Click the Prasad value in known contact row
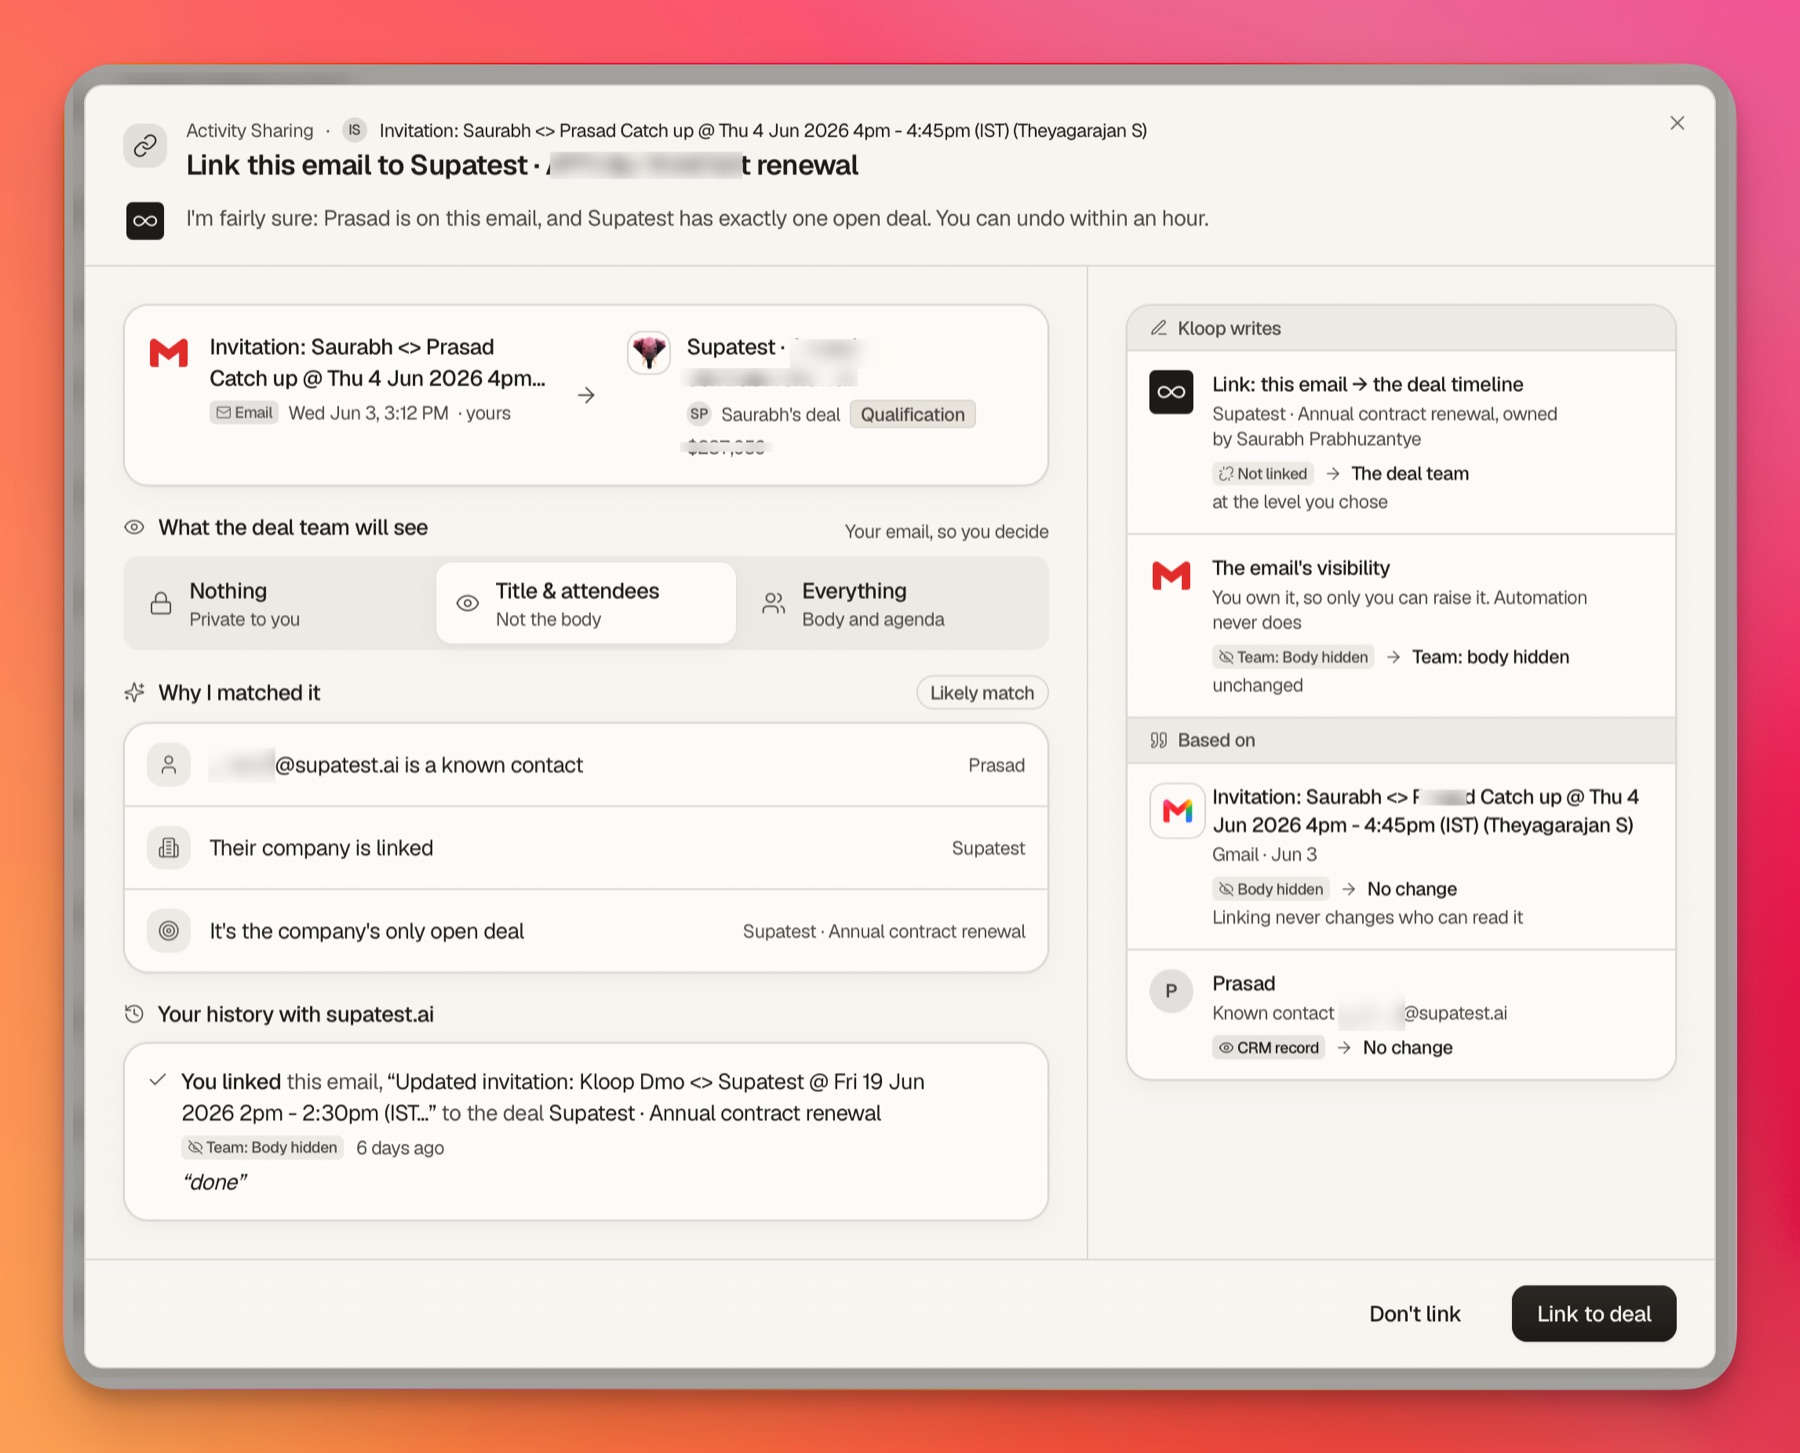The width and height of the screenshot is (1800, 1453). pos(996,765)
